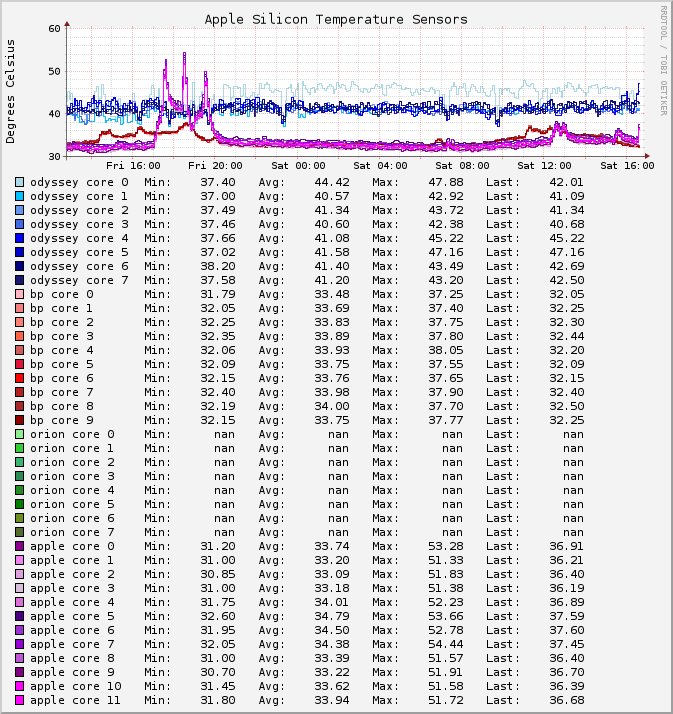Click the Sat 00:00 time label
The image size is (673, 714).
point(298,166)
